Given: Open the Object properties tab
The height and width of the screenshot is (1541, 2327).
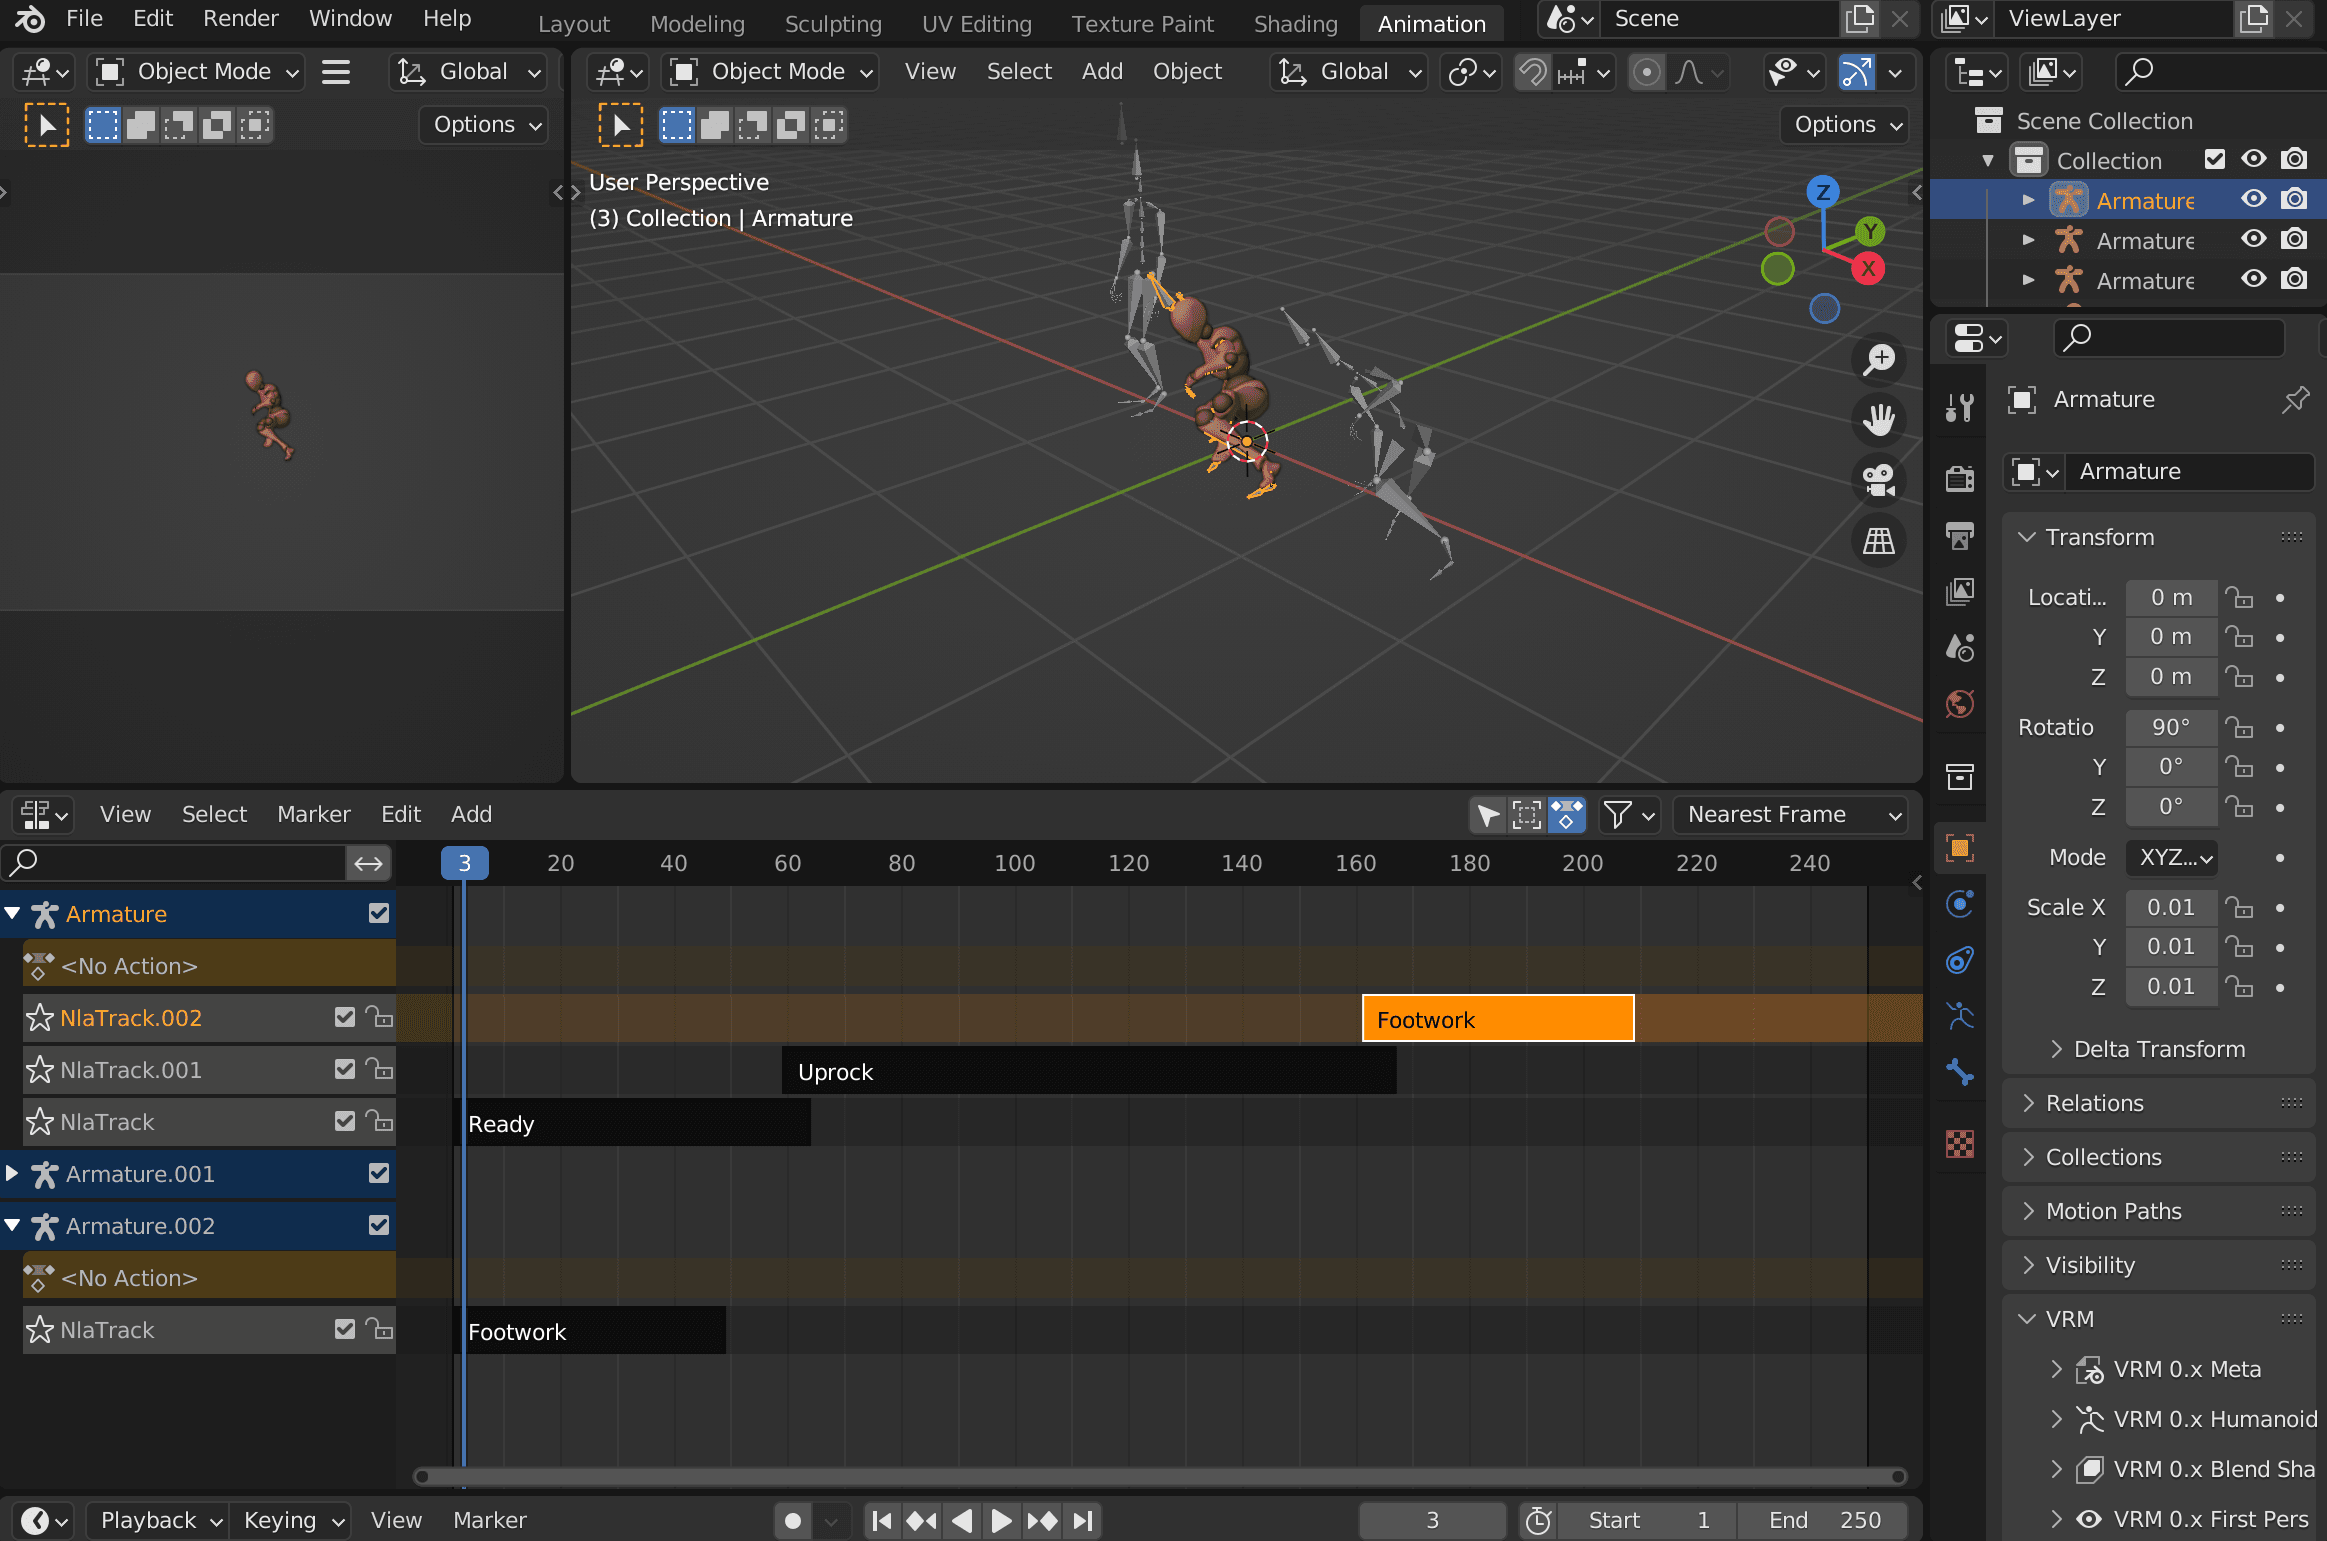Looking at the screenshot, I should pyautogui.click(x=1960, y=848).
